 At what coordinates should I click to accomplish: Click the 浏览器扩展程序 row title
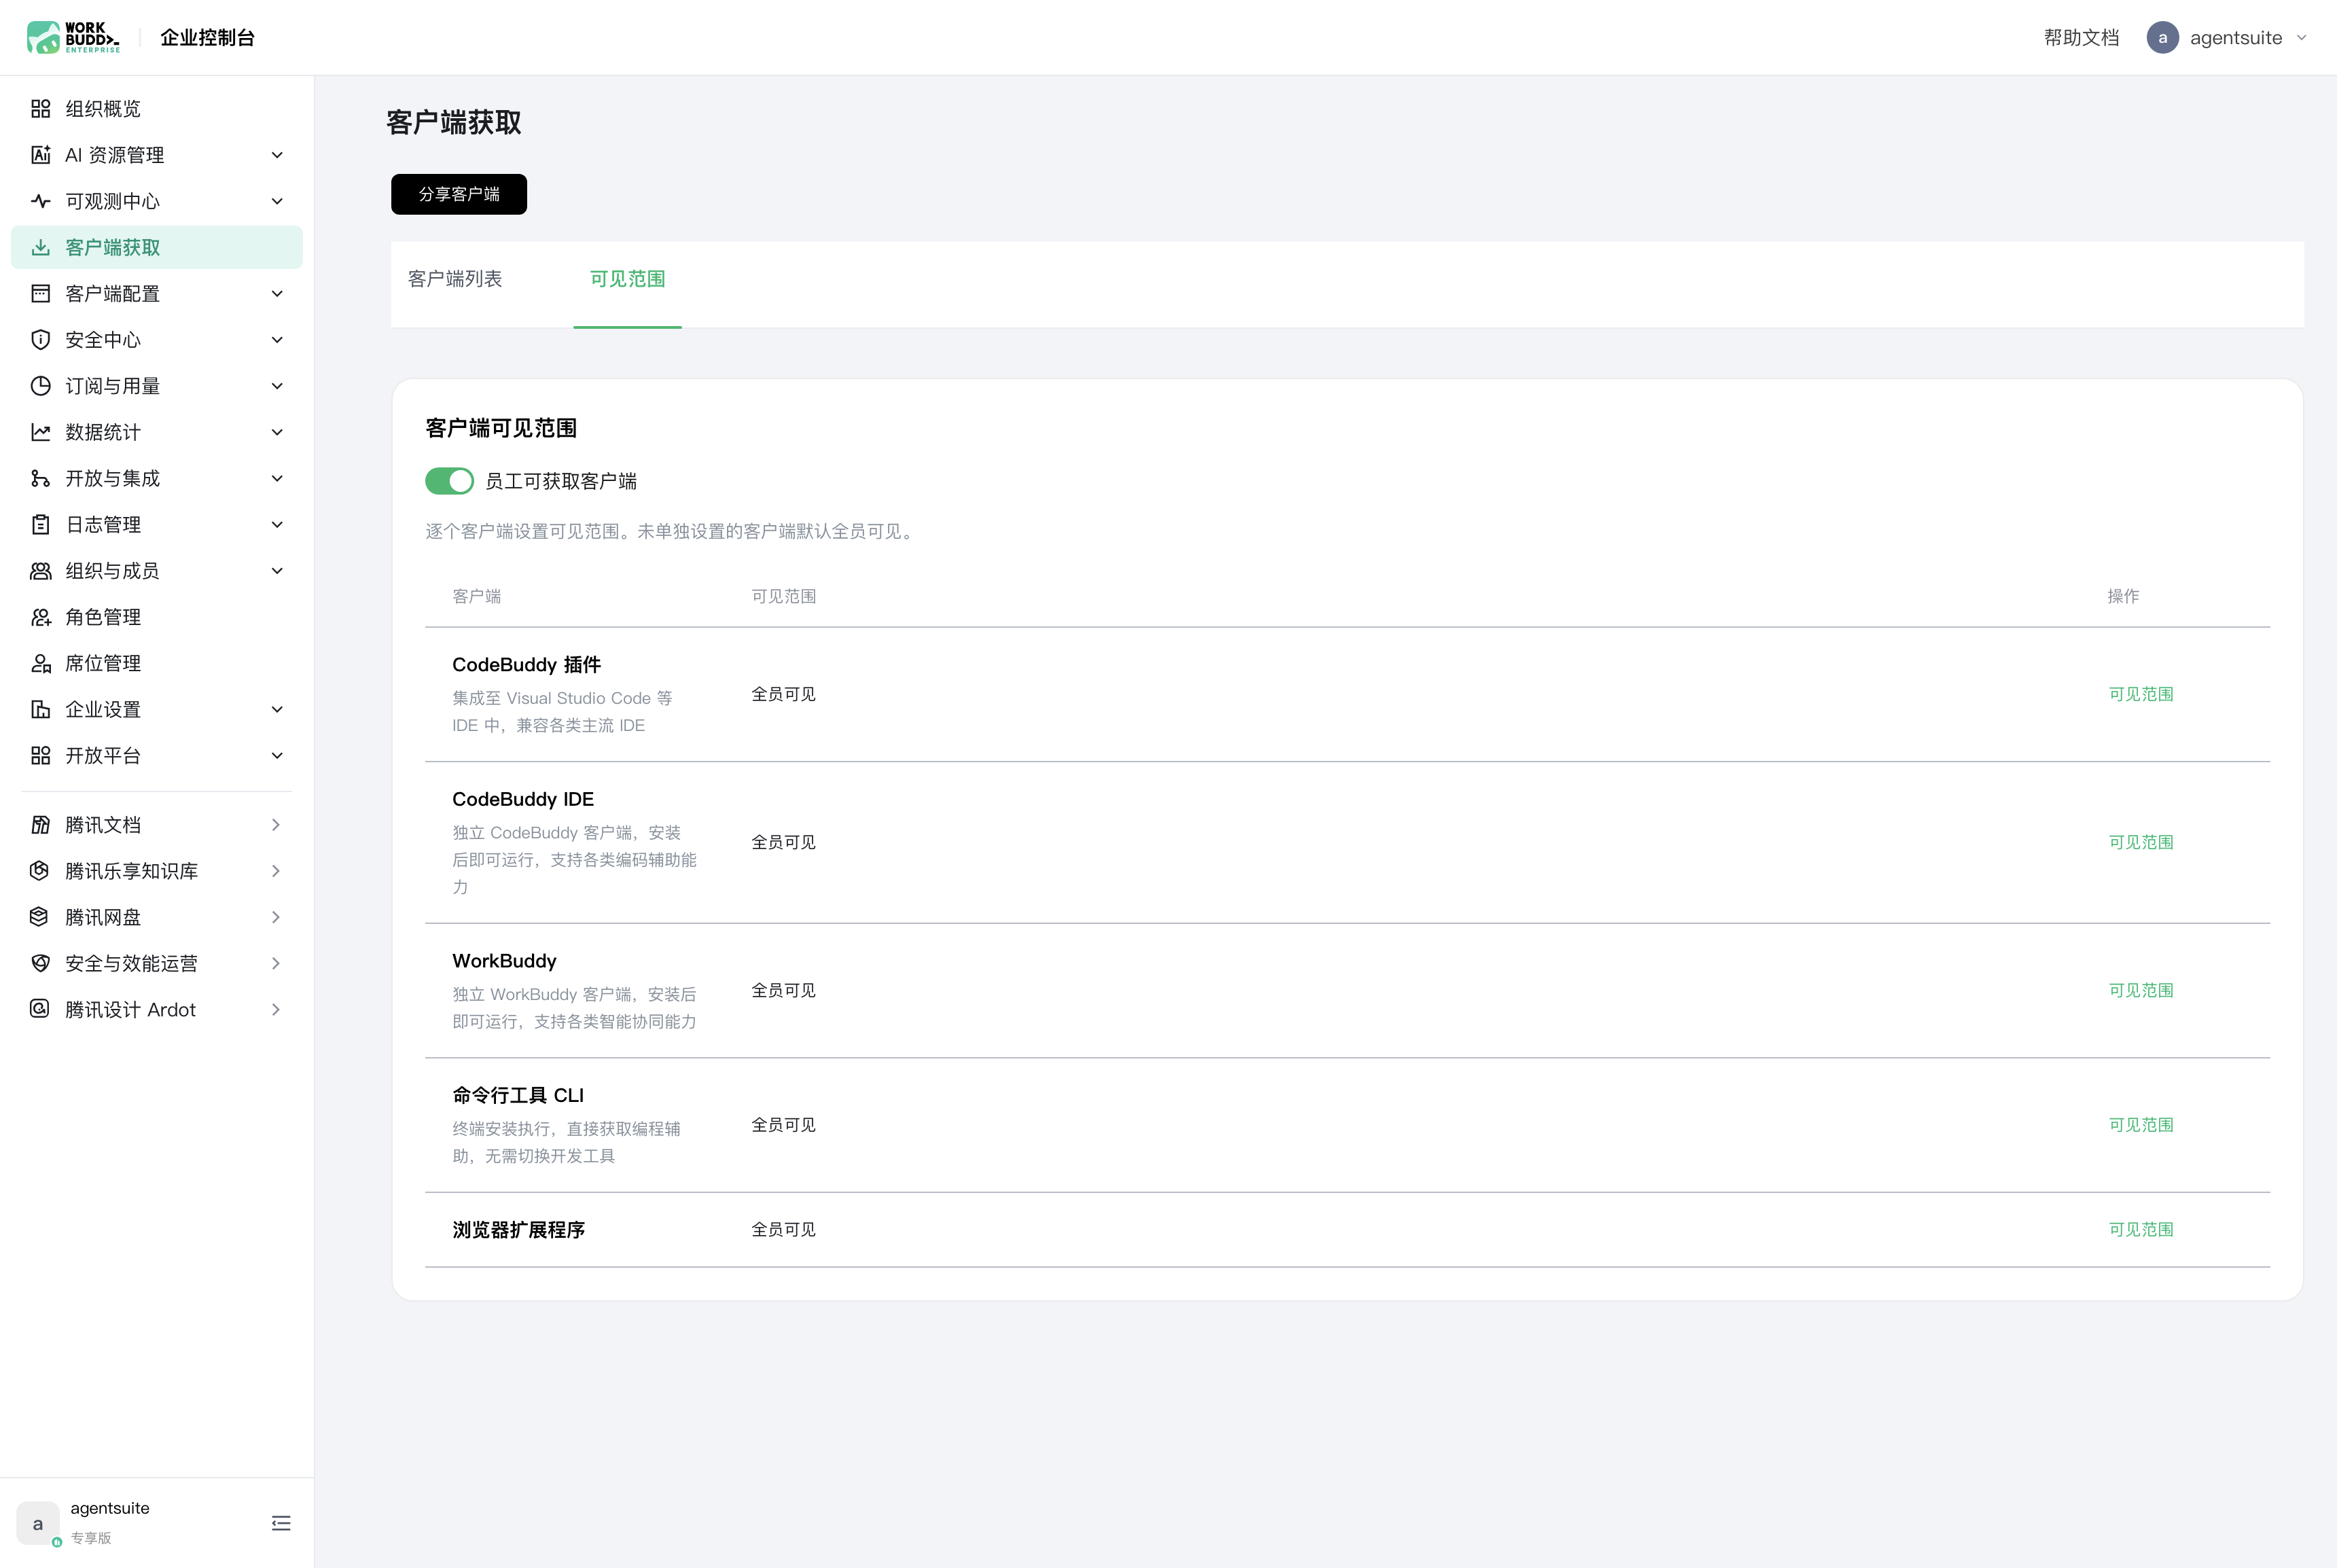[x=518, y=1230]
